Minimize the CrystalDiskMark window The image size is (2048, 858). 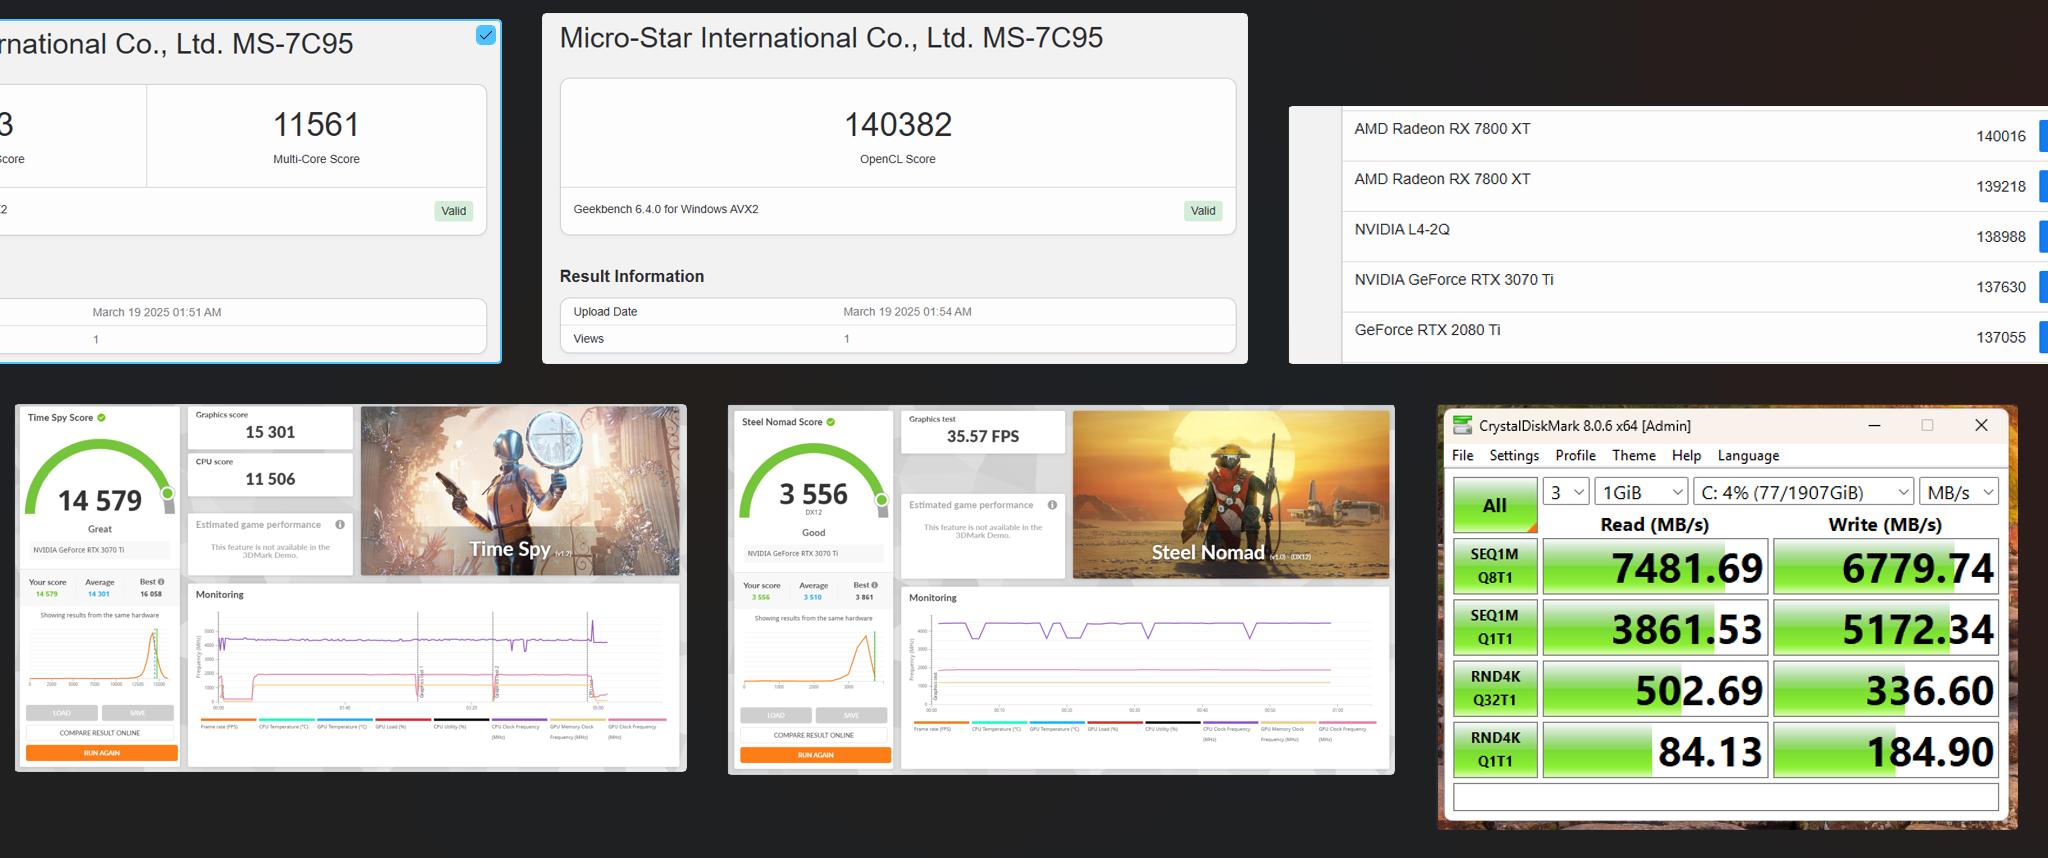point(1875,426)
